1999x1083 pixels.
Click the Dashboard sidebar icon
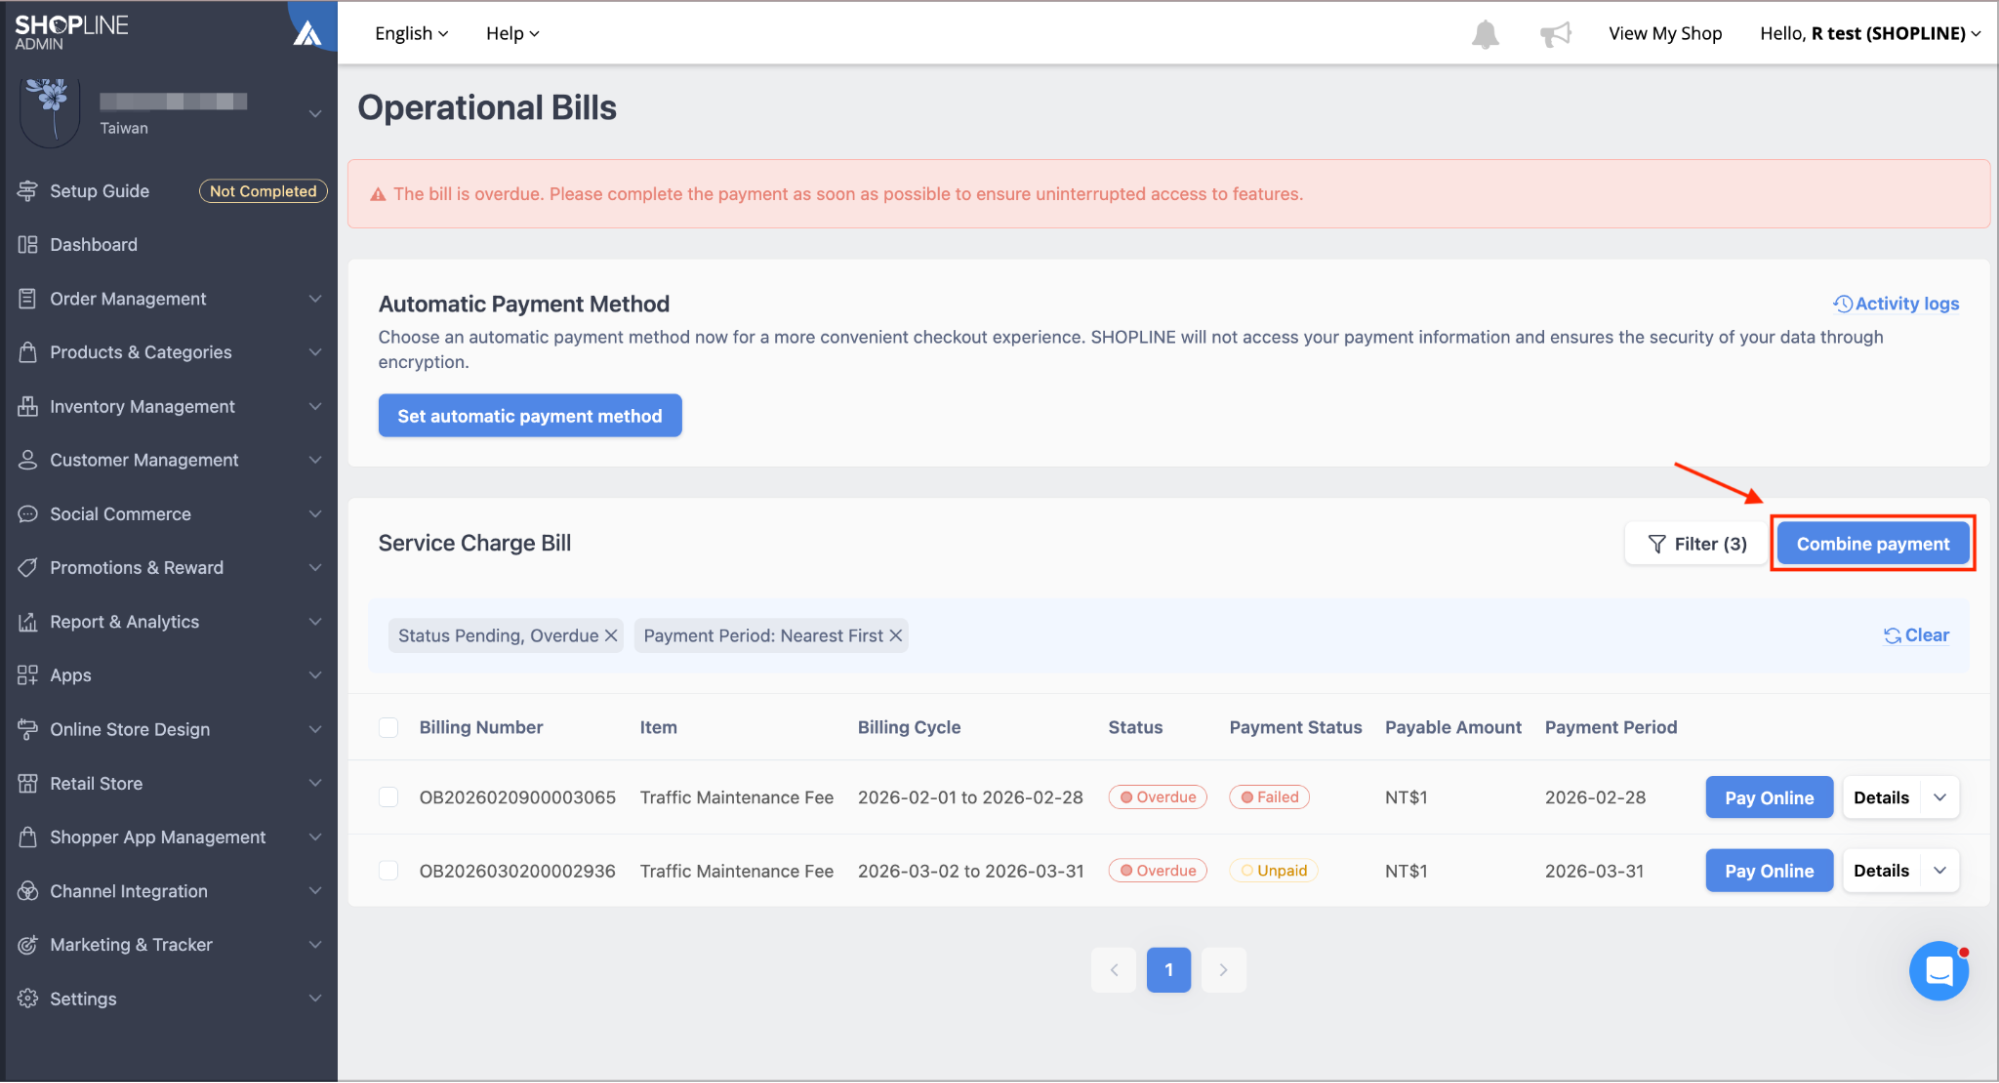pos(27,244)
